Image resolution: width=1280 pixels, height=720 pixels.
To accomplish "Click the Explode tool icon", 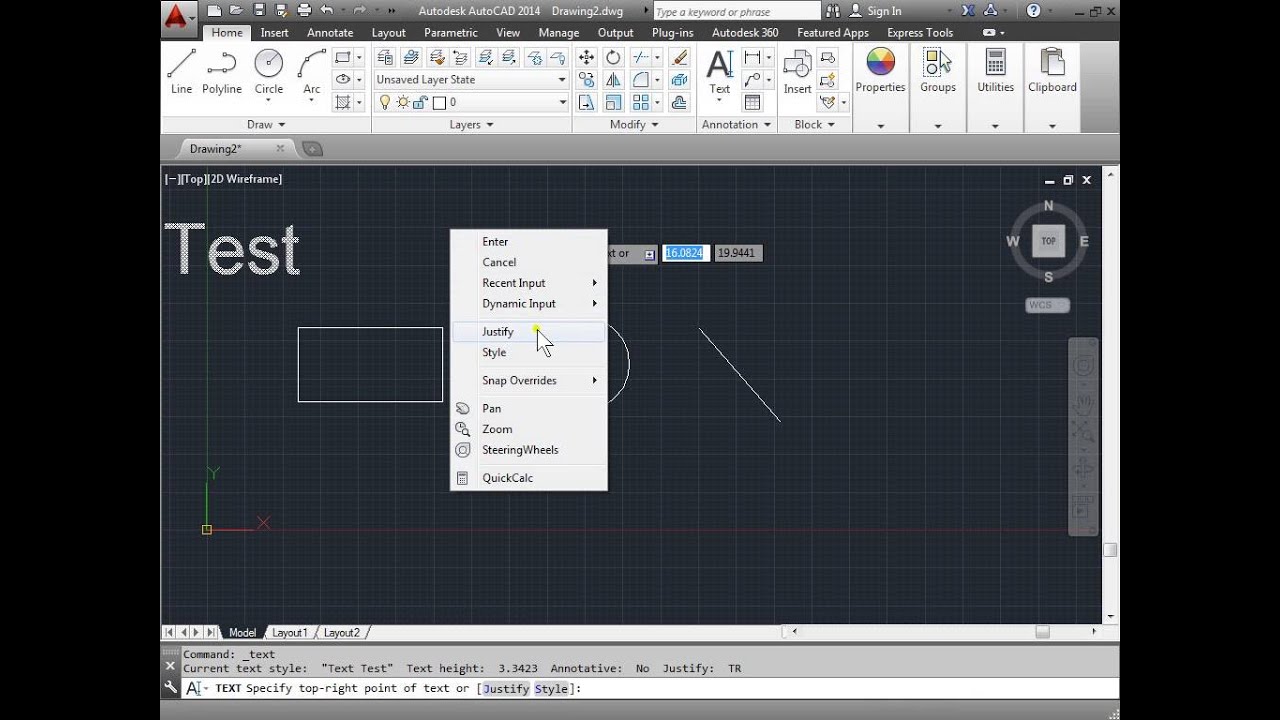I will point(680,80).
